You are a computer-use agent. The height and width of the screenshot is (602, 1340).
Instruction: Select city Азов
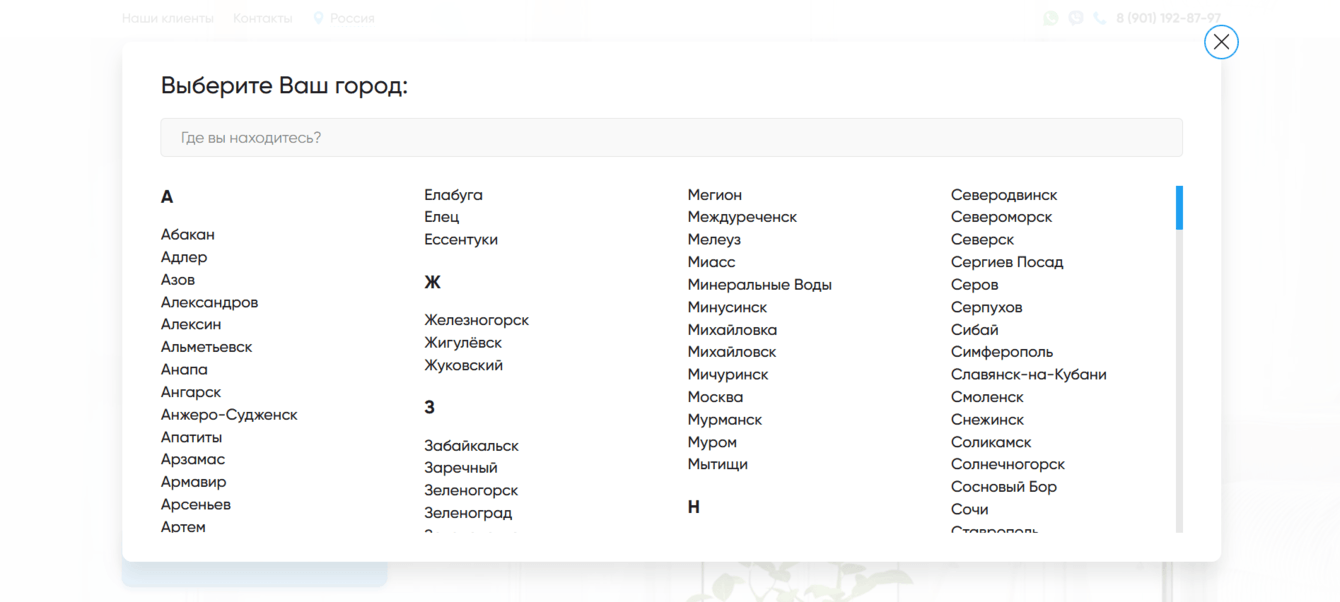[178, 280]
